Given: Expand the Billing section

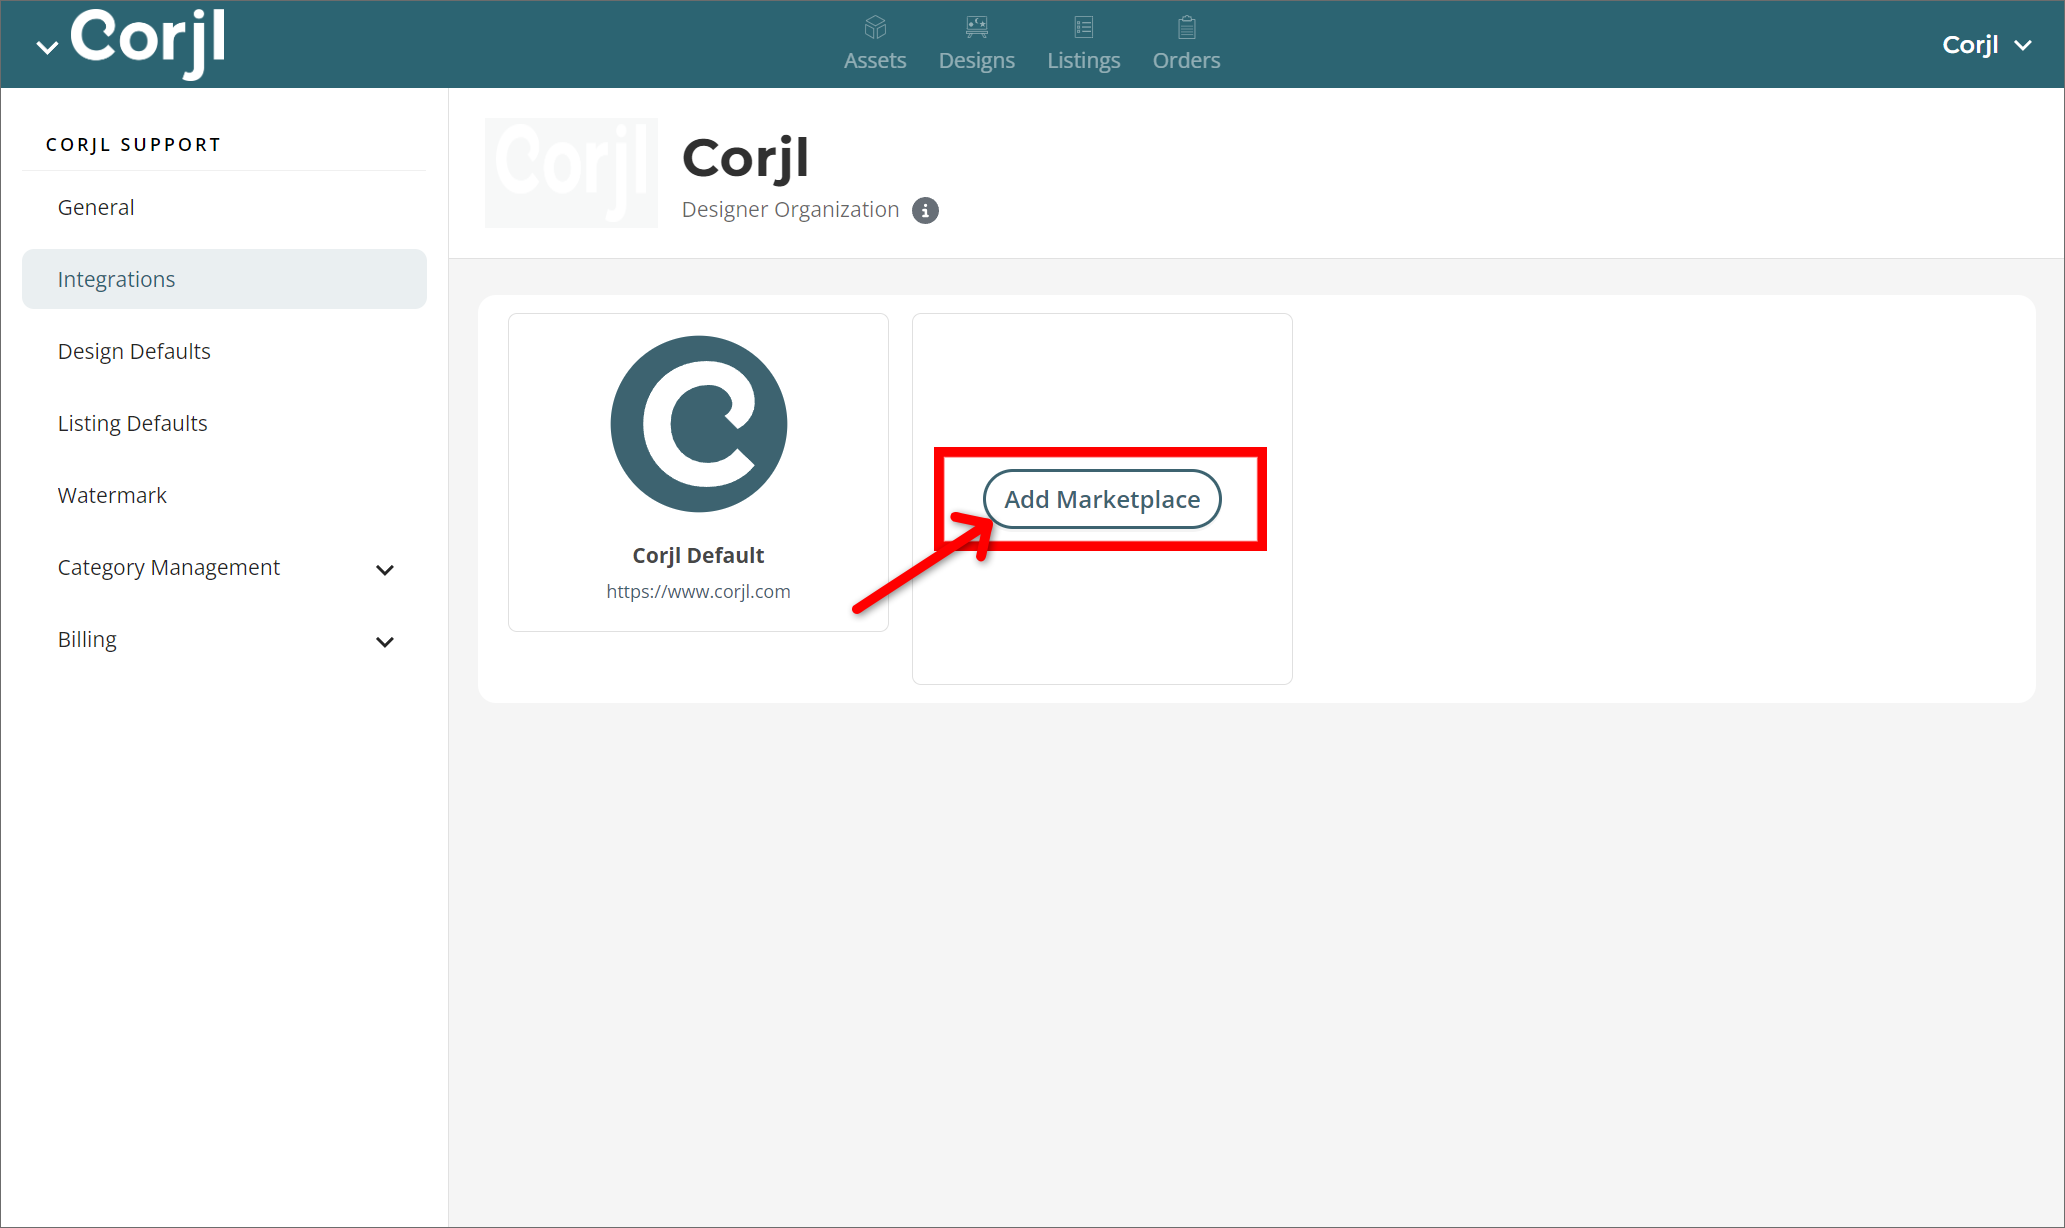Looking at the screenshot, I should 385,641.
